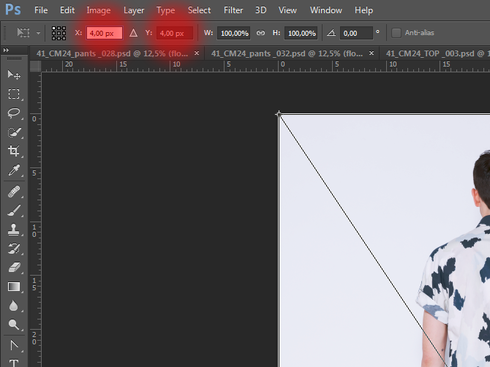Click the transform reference point crosshair
Image resolution: width=490 pixels, height=367 pixels.
(279, 114)
